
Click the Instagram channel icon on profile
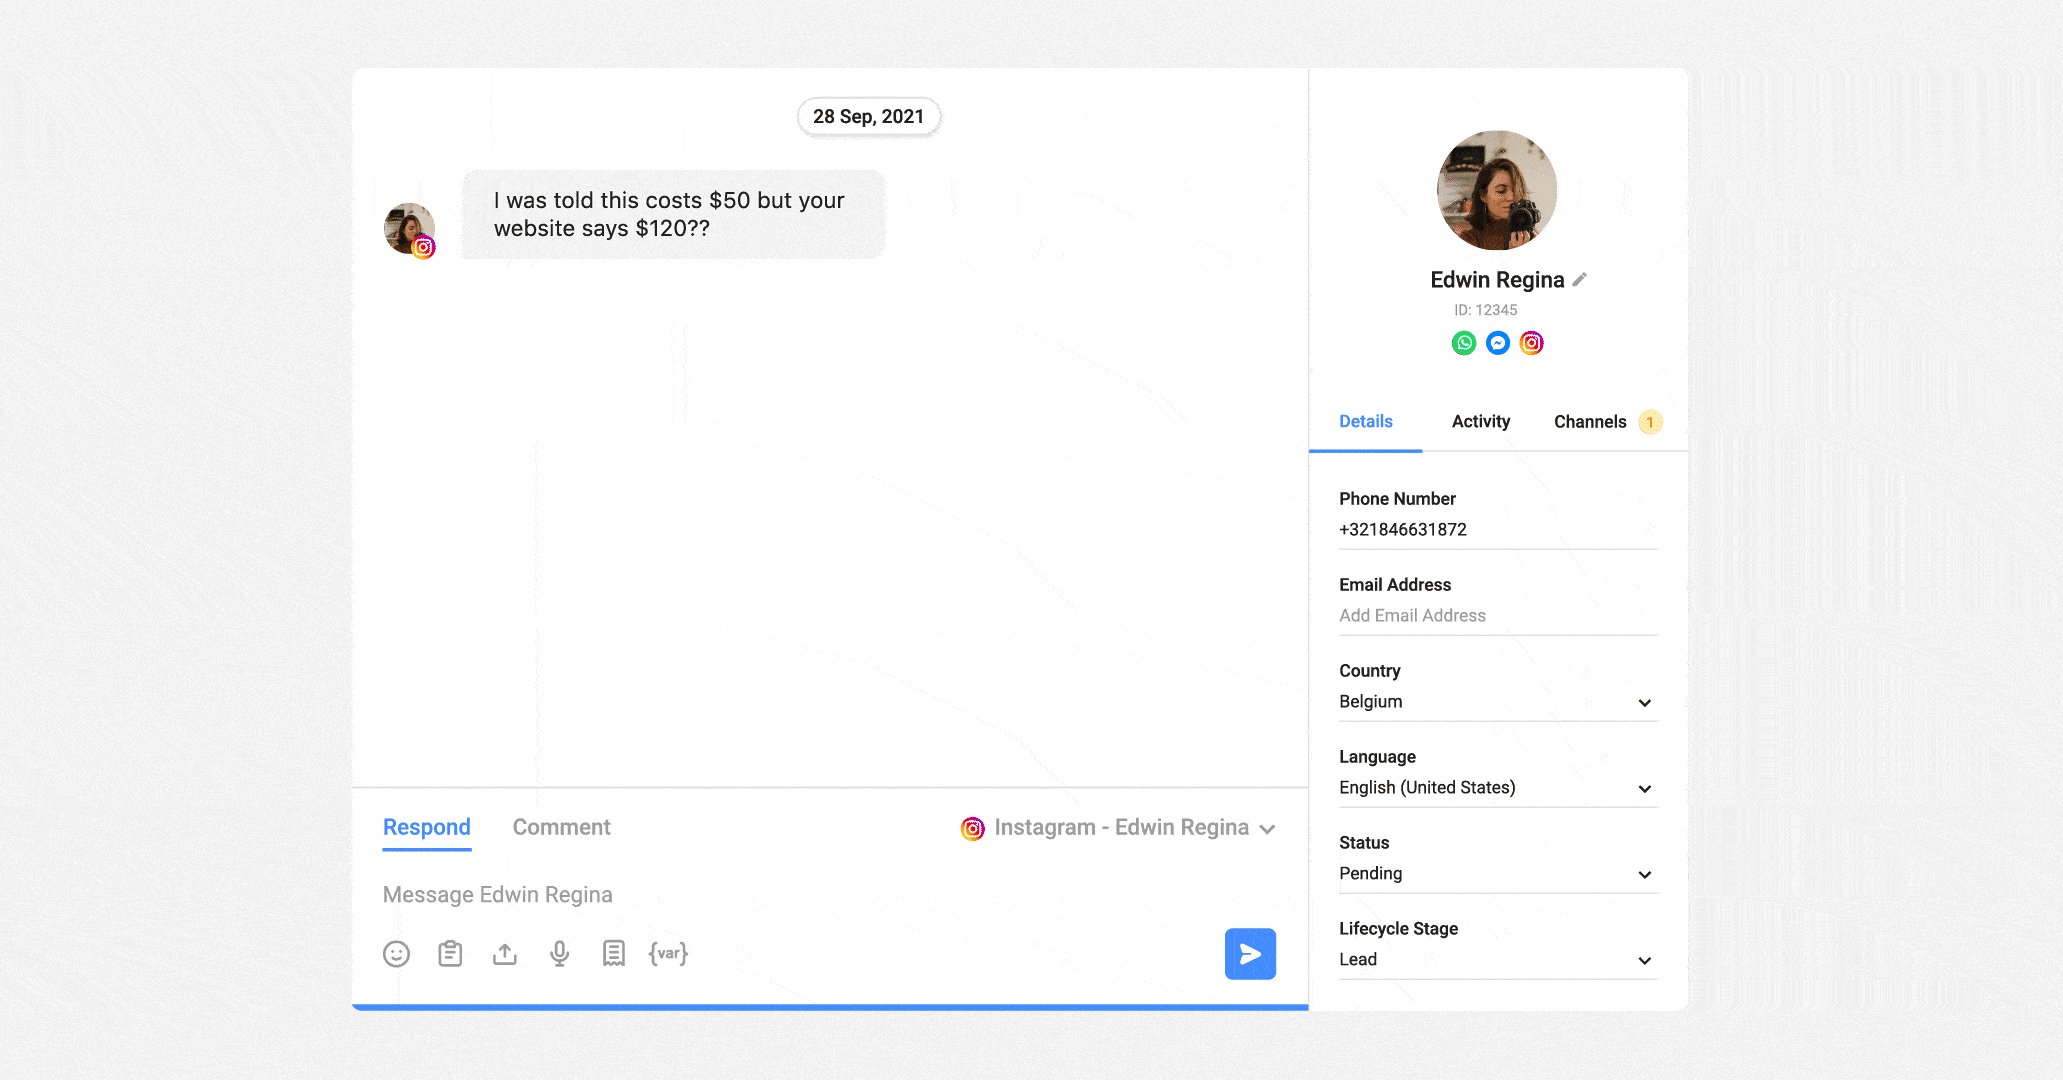[1531, 342]
